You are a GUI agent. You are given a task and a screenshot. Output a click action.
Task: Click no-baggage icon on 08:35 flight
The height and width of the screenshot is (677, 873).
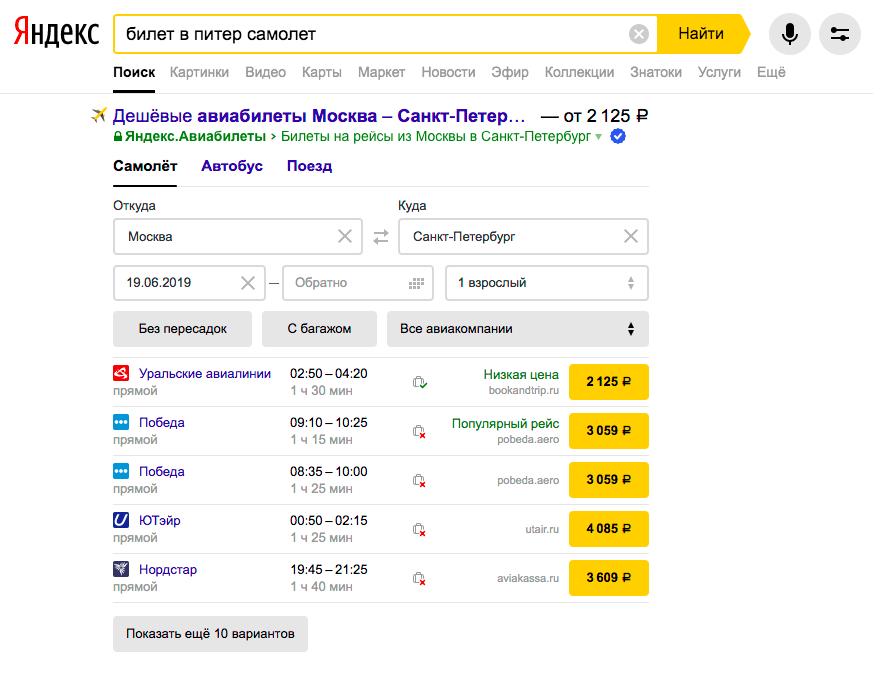419,480
